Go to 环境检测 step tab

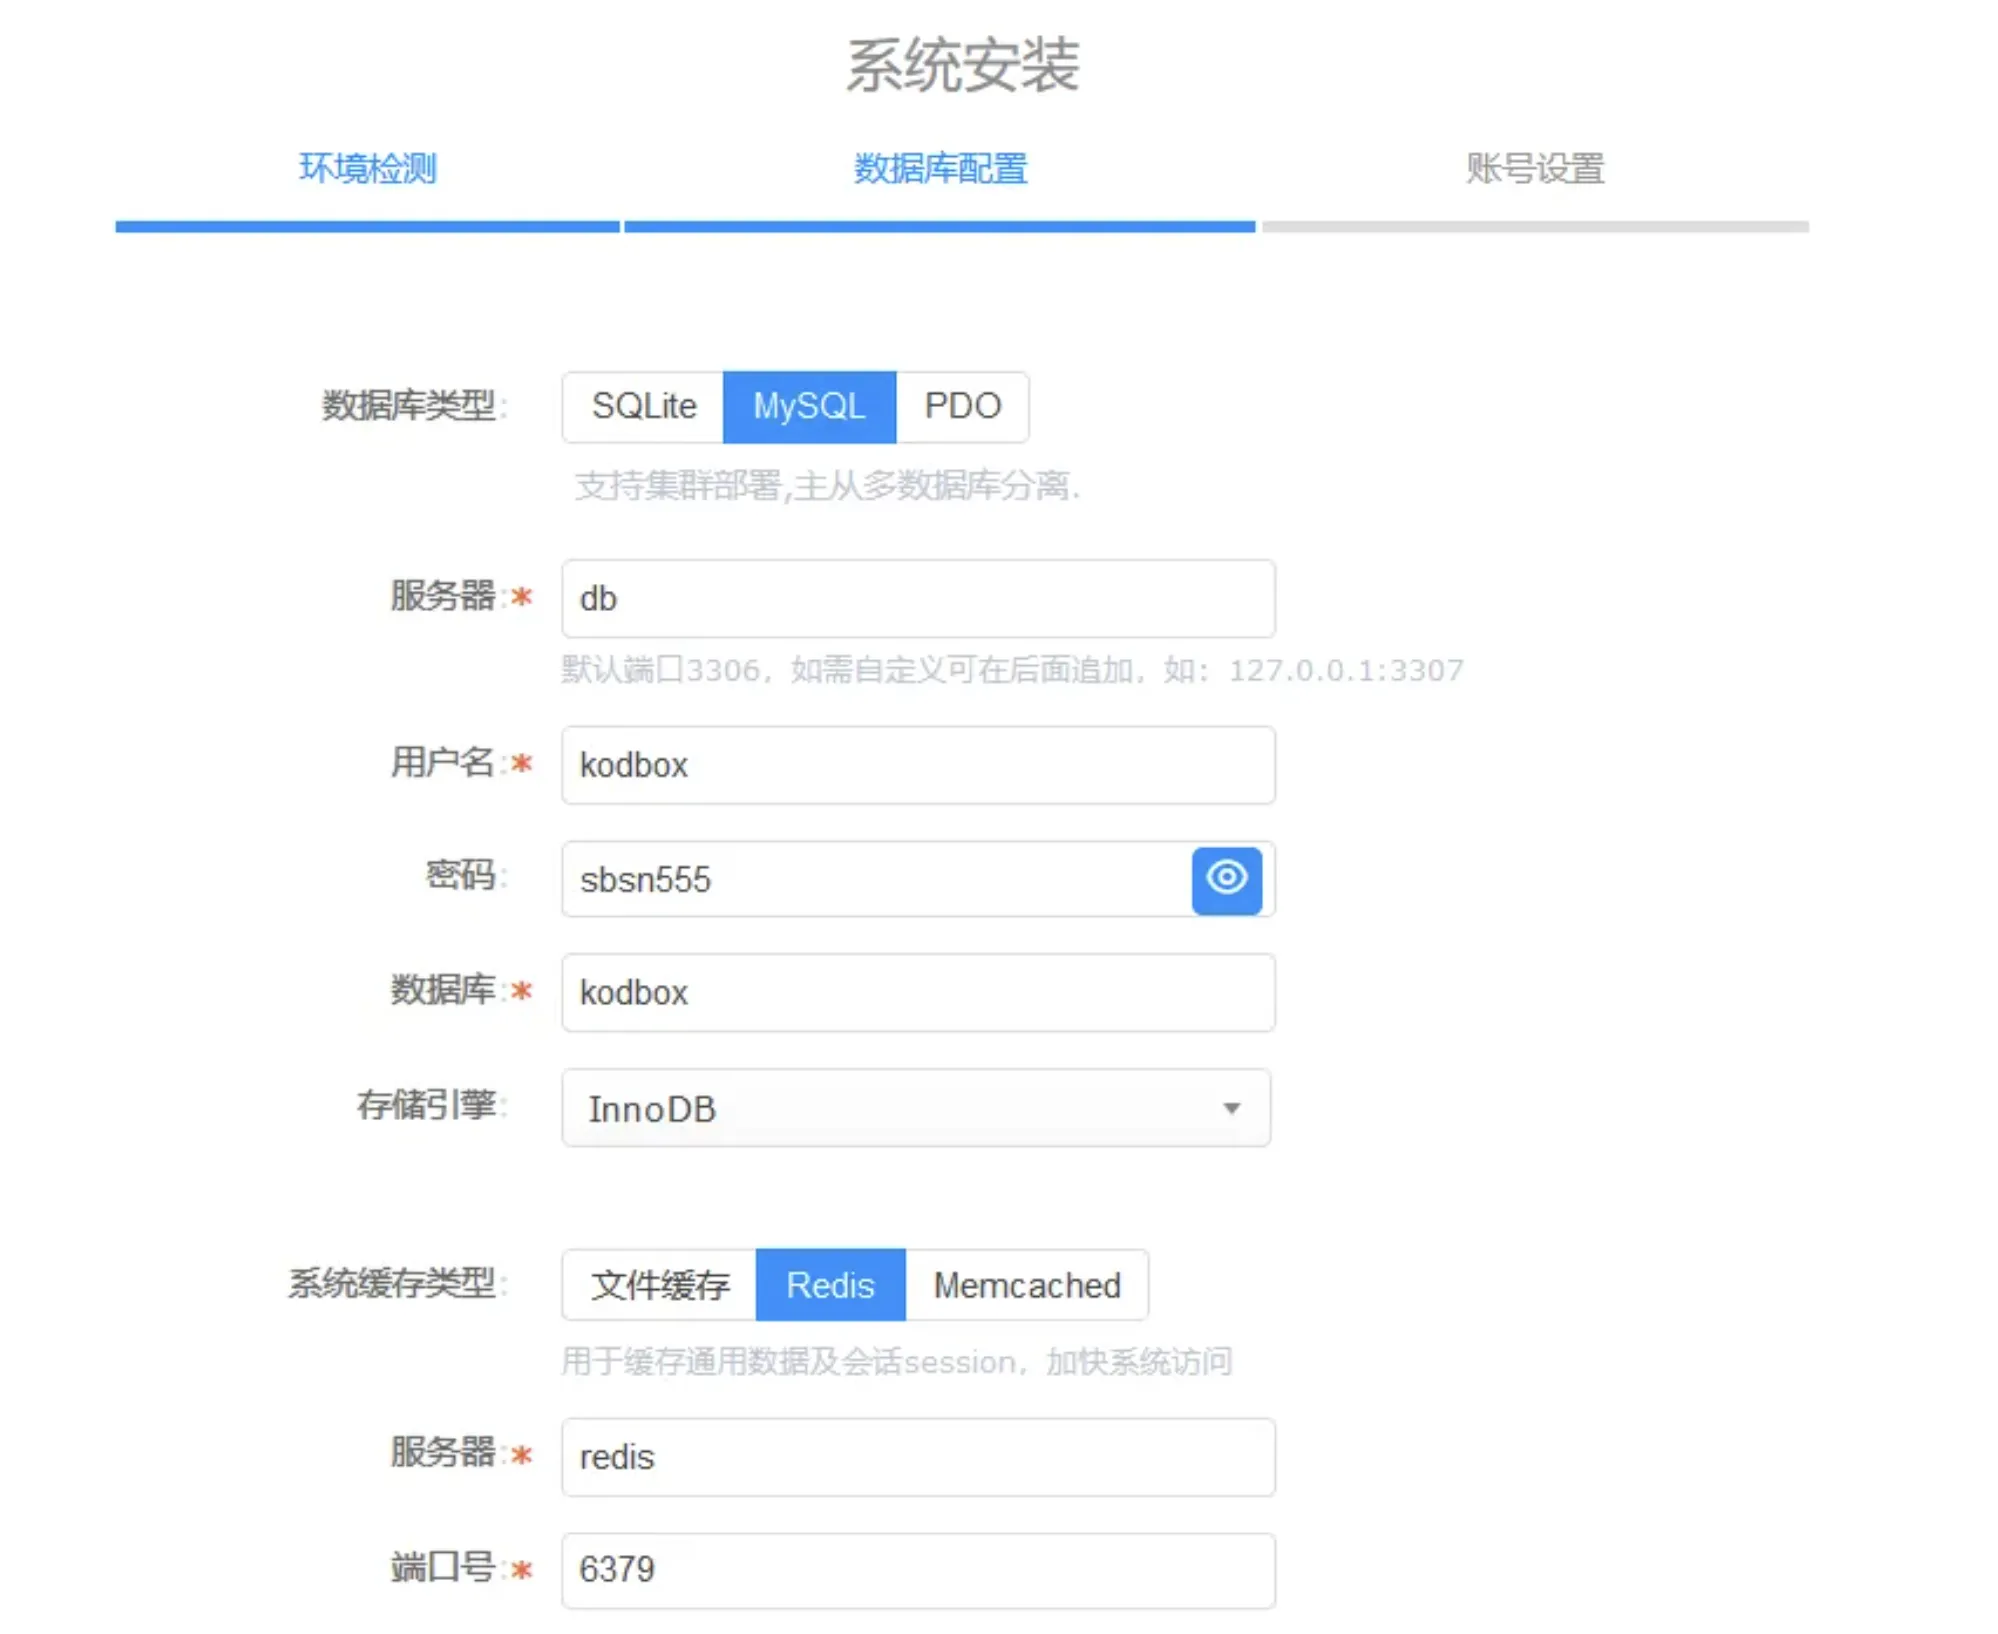(x=367, y=168)
